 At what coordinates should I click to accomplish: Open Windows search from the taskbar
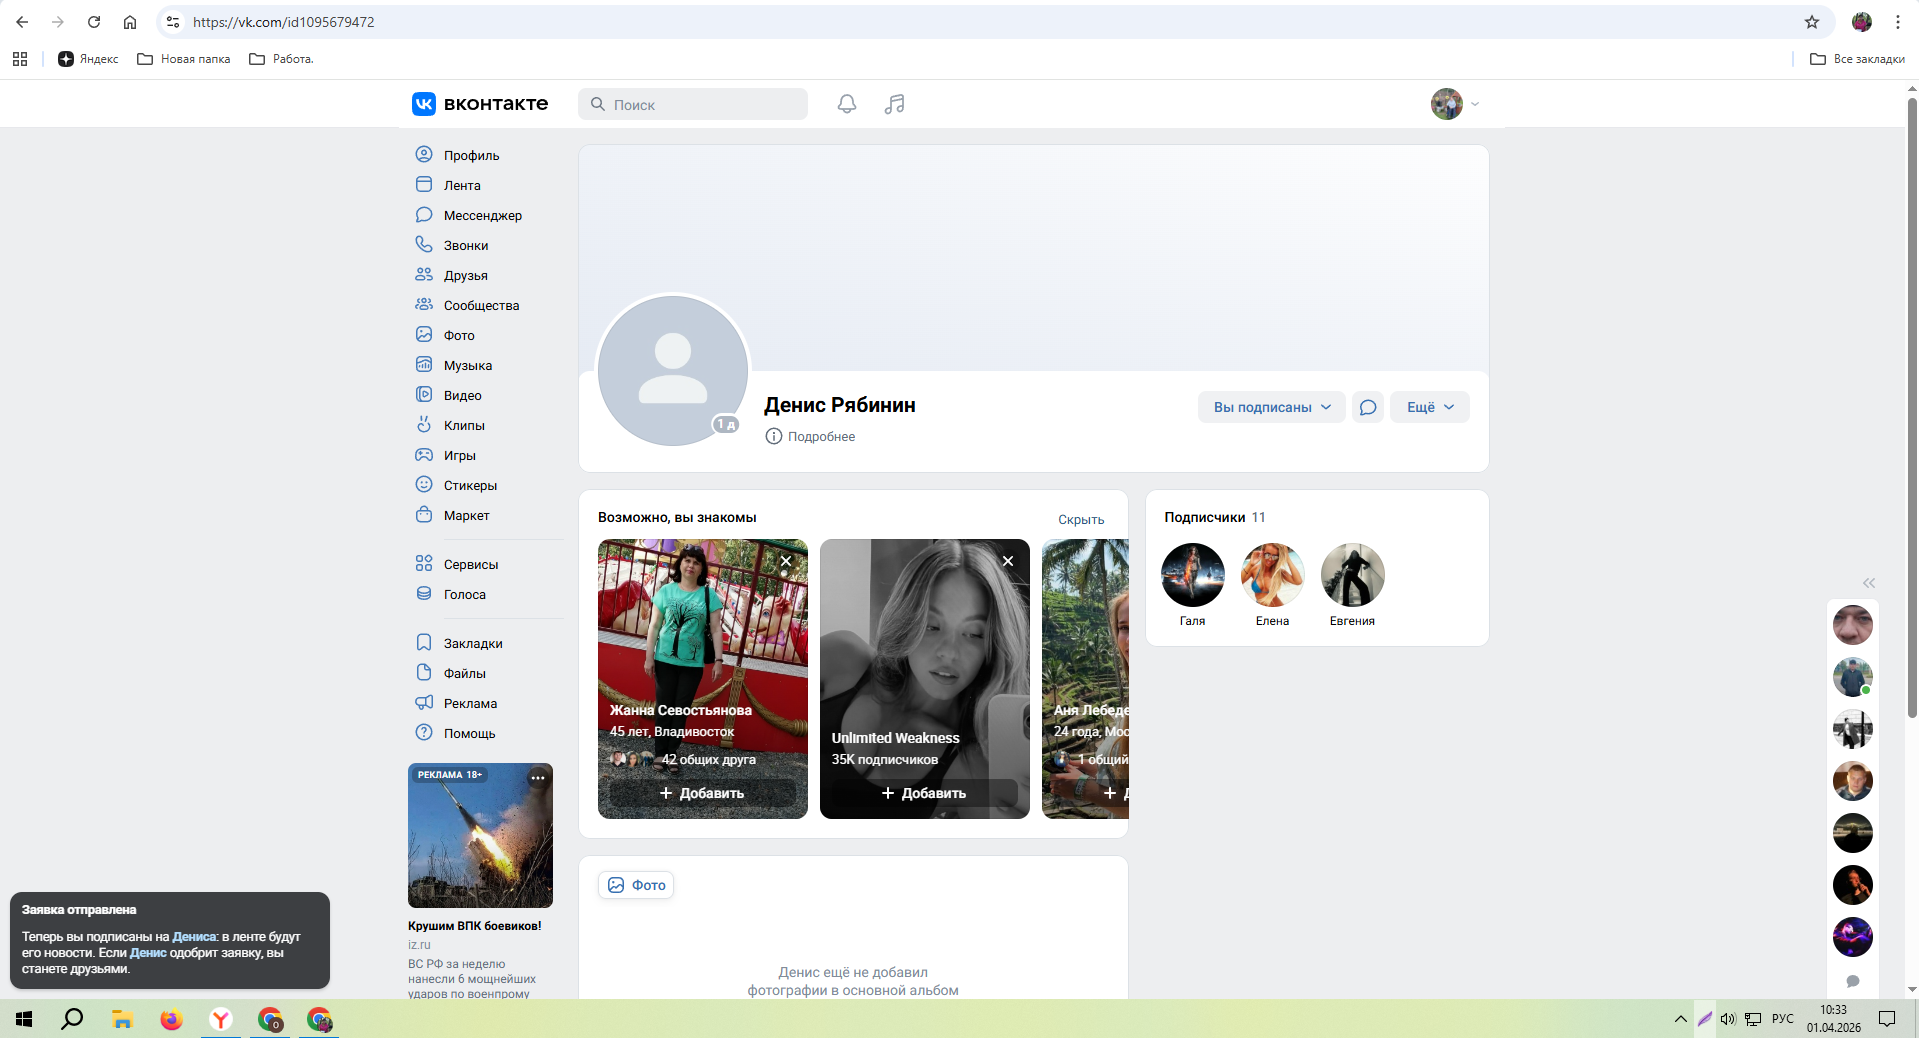point(72,1019)
